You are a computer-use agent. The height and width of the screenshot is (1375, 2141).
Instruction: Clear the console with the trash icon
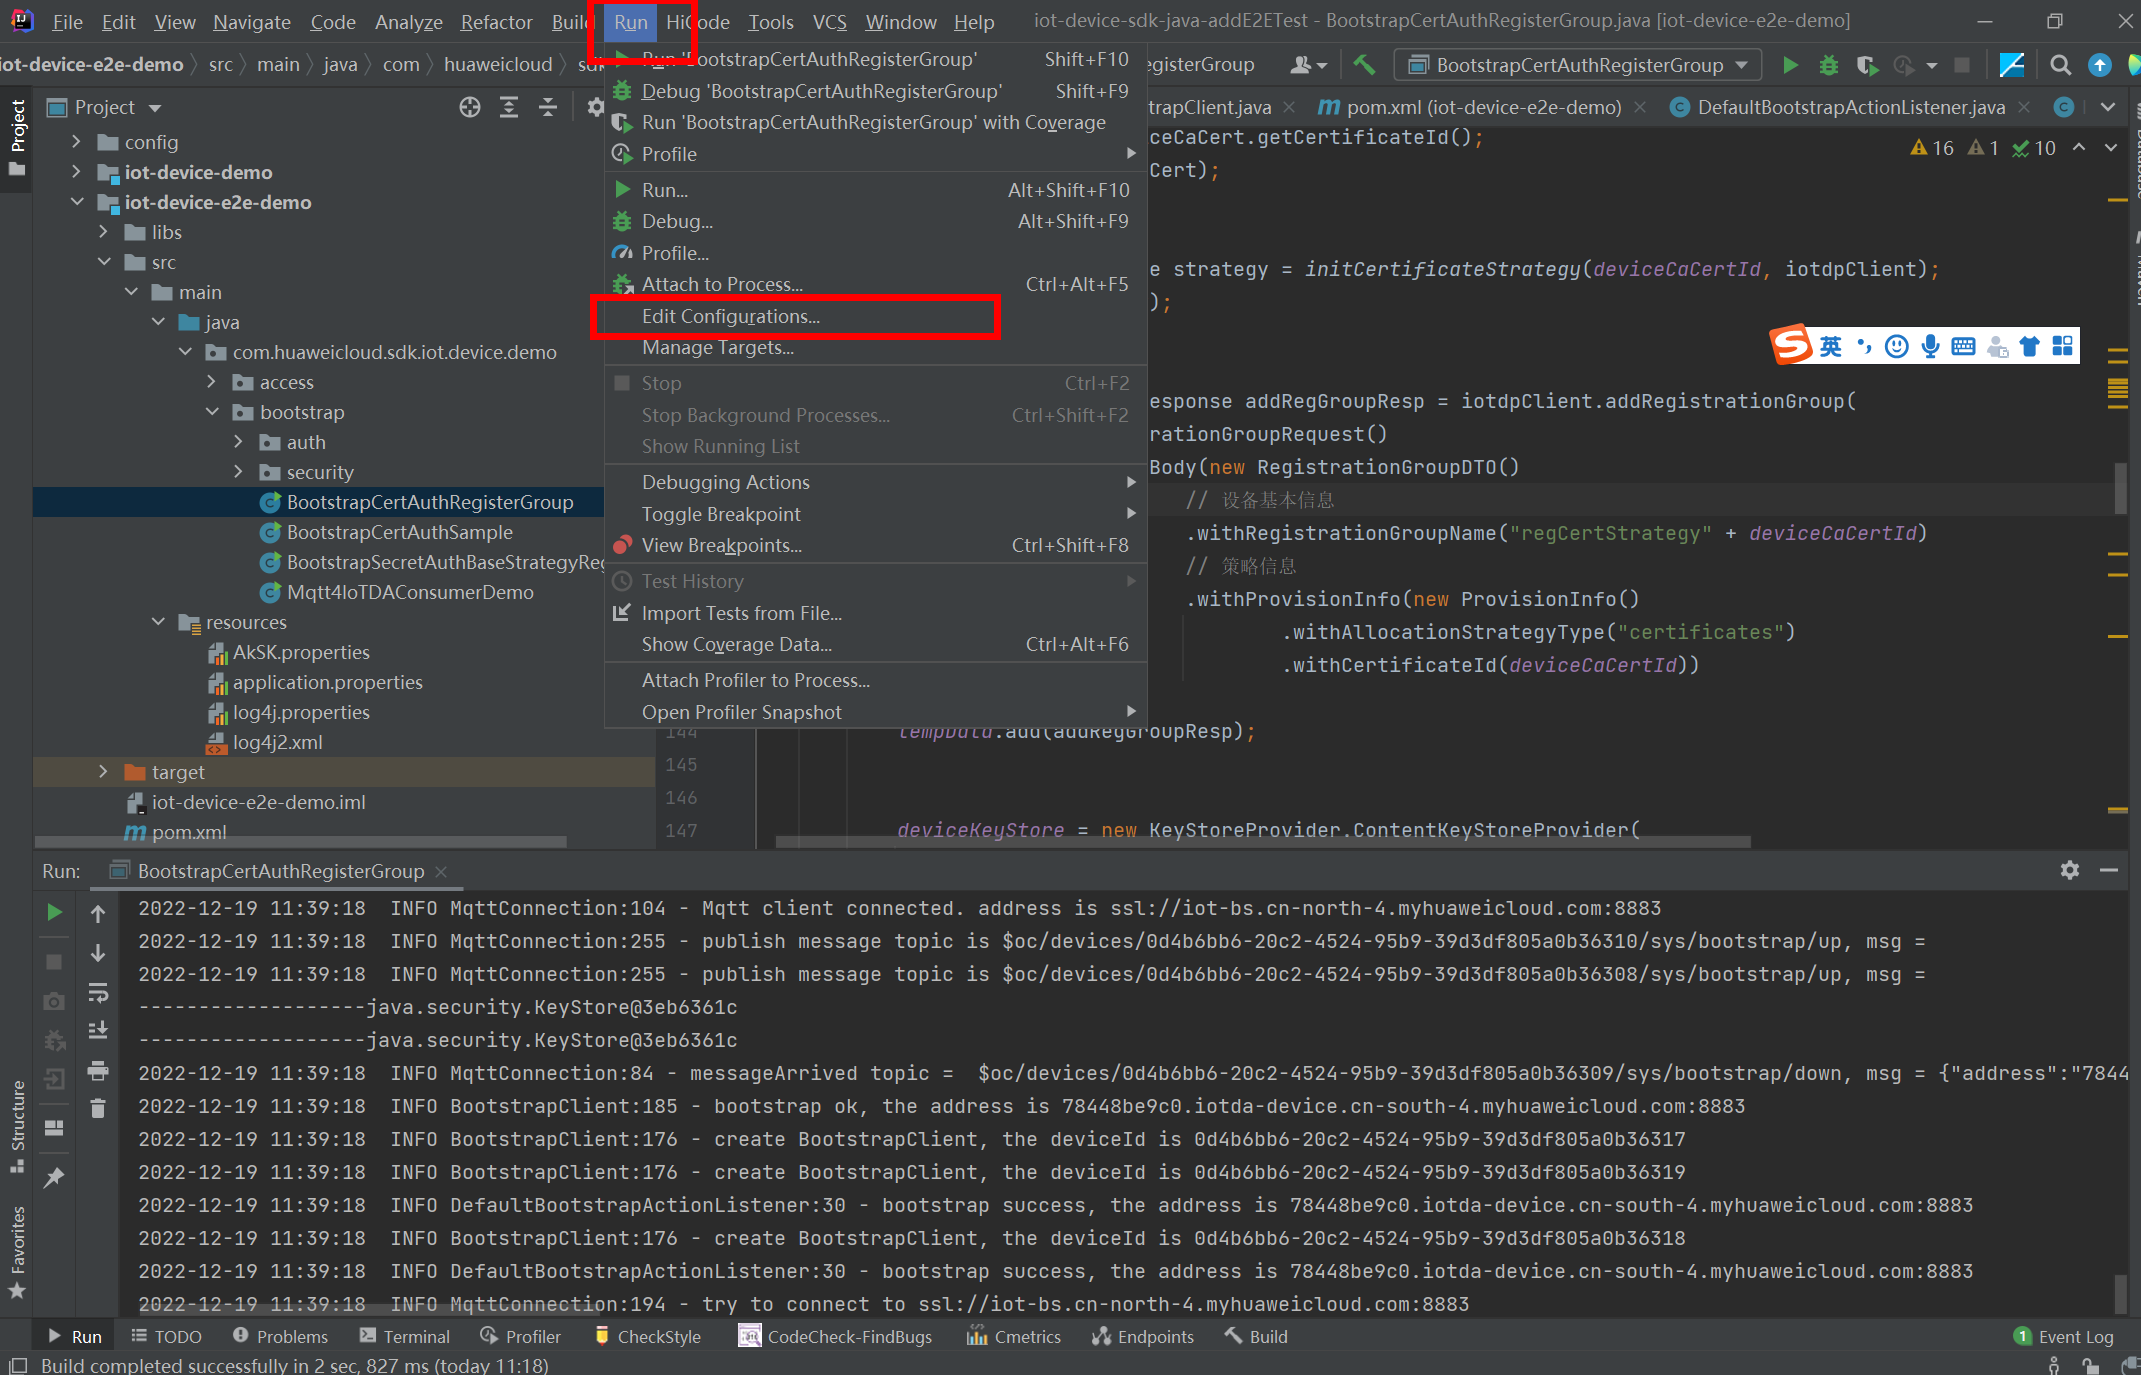[x=98, y=1108]
